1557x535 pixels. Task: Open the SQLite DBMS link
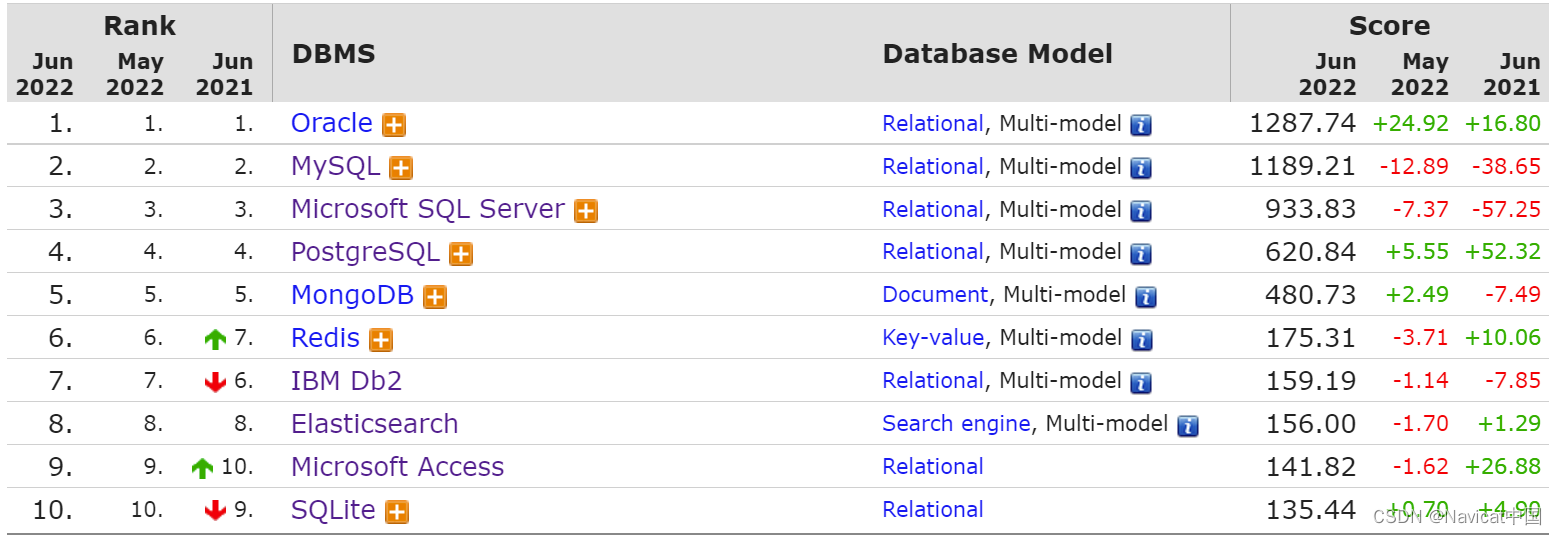[x=333, y=510]
